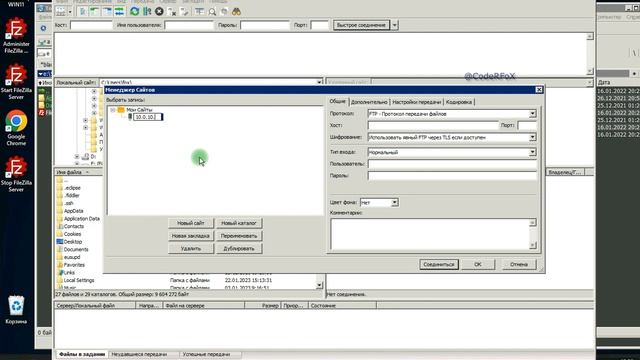The image size is (640, 360).
Task: Click the Отмена button
Action: point(519,264)
